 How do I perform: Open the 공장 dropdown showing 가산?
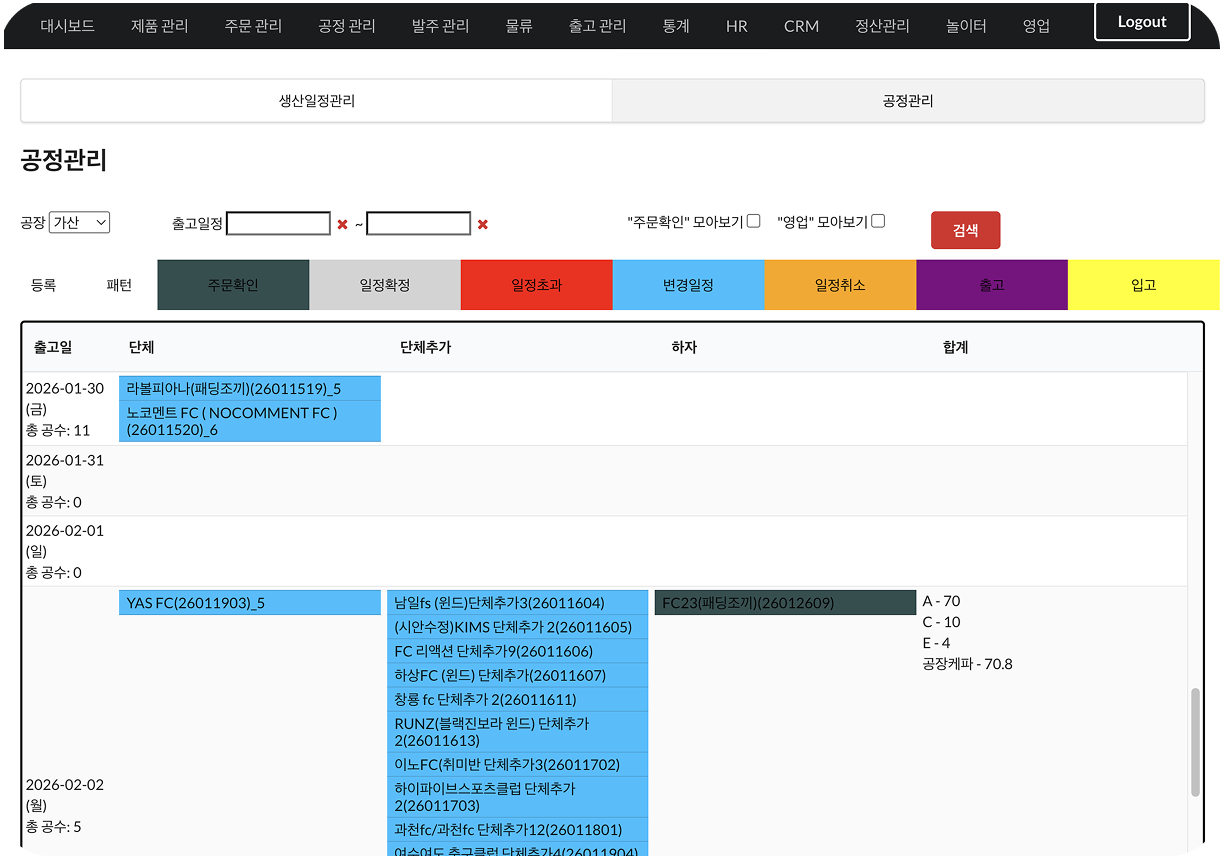[x=79, y=223]
